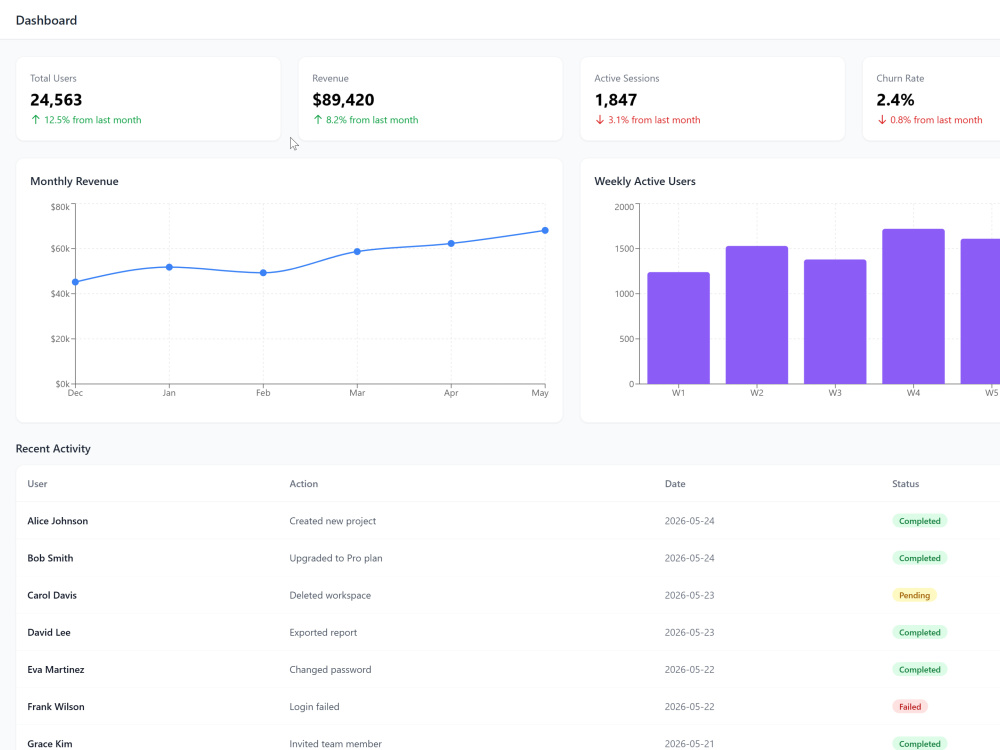This screenshot has width=1000, height=750.
Task: Select the Alice Johnson row name
Action: point(57,521)
